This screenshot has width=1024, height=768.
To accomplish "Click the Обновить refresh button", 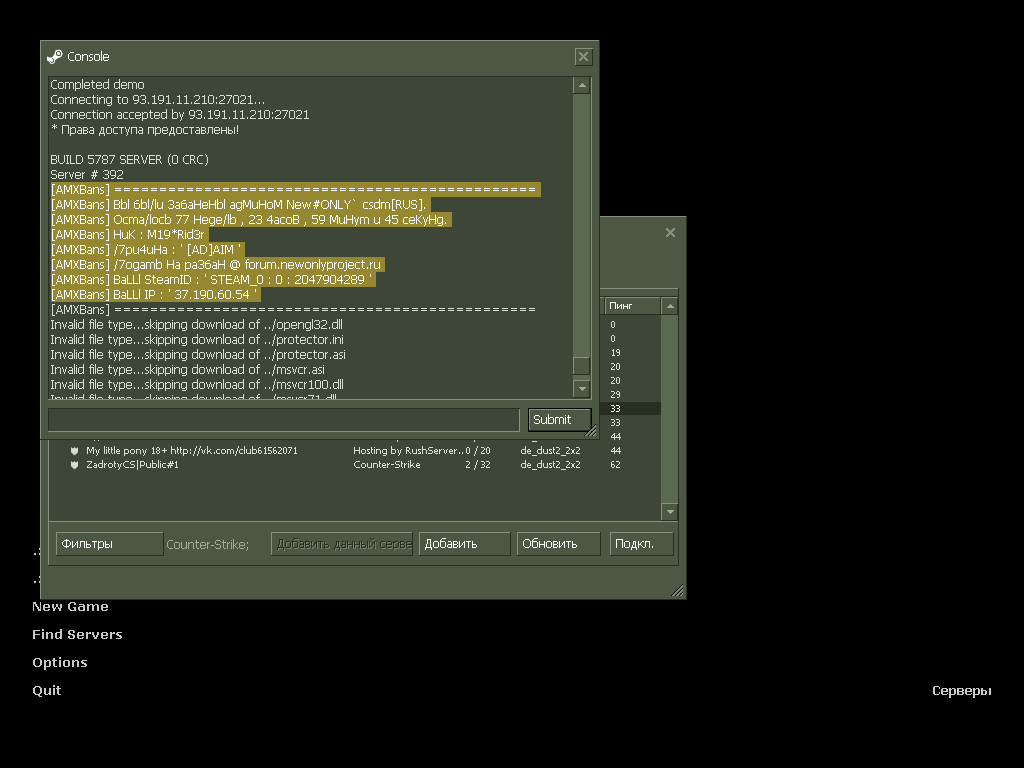I will [558, 544].
